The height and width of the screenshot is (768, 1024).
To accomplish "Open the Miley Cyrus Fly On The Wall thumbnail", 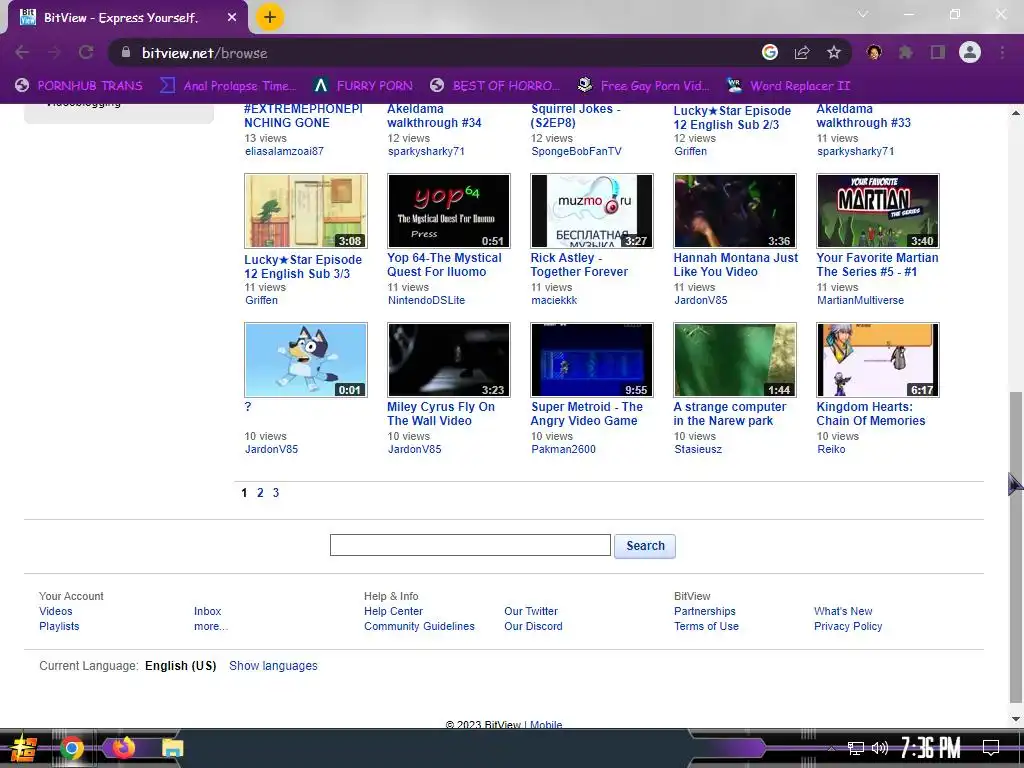I will pos(449,360).
